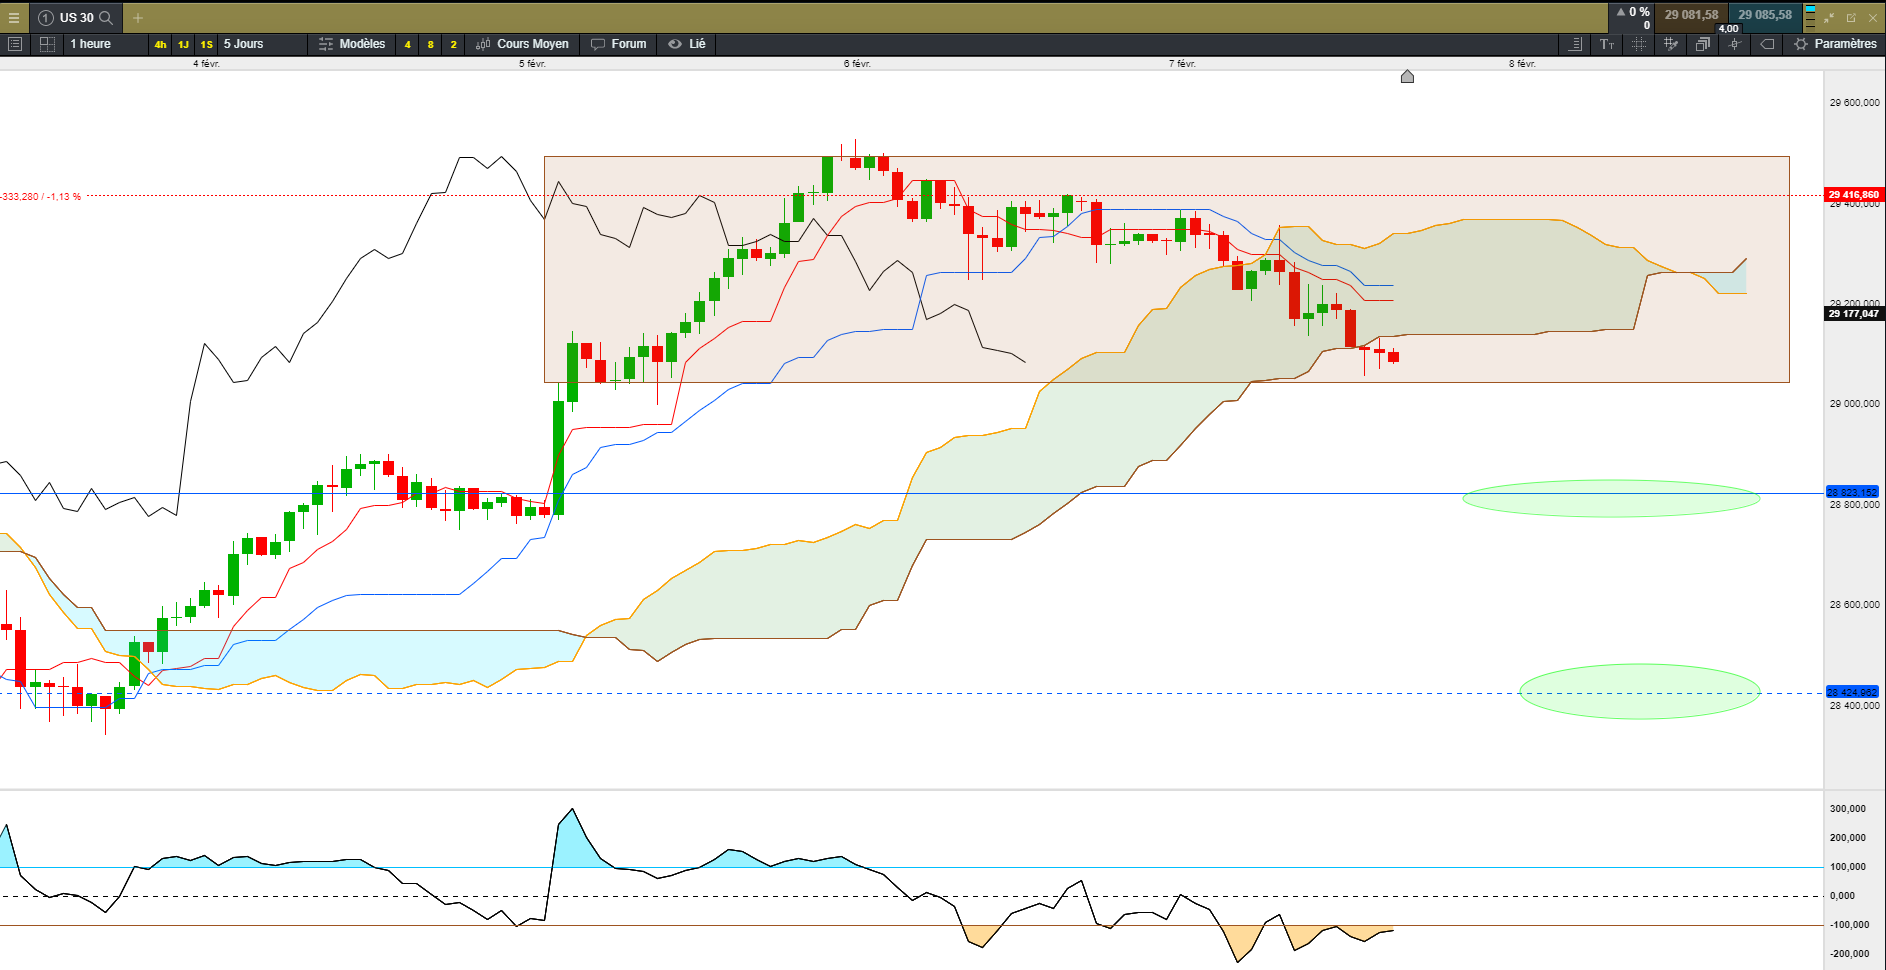Expand the Cours Moyen price type dropdown
Screen dimensions: 1886x970
(522, 44)
